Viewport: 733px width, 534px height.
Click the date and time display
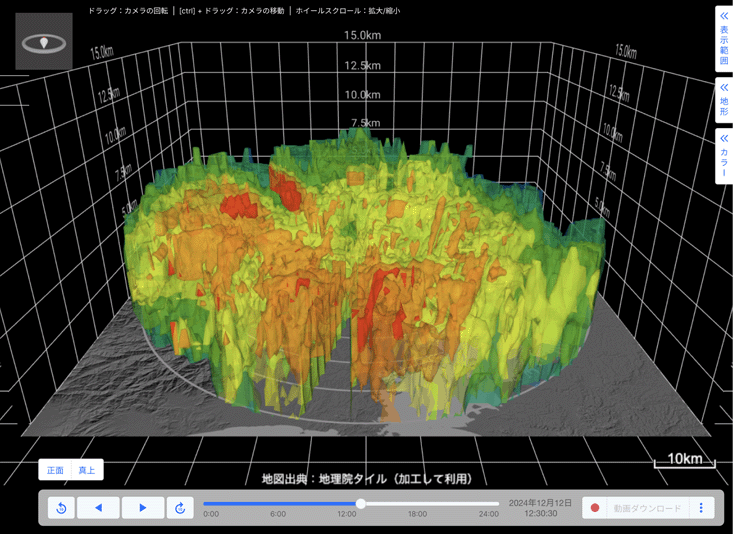pos(540,508)
